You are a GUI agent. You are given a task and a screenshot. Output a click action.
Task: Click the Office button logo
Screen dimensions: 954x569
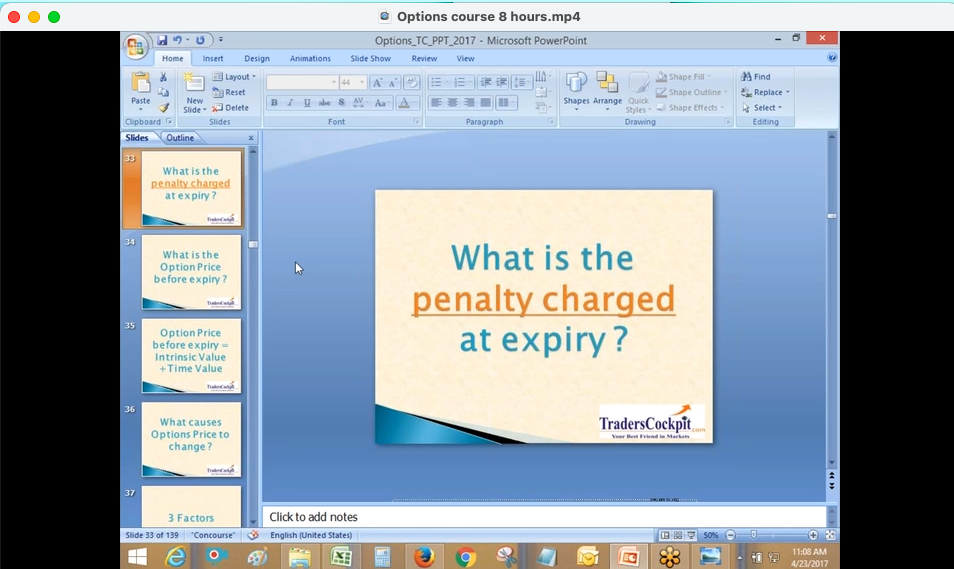point(134,46)
